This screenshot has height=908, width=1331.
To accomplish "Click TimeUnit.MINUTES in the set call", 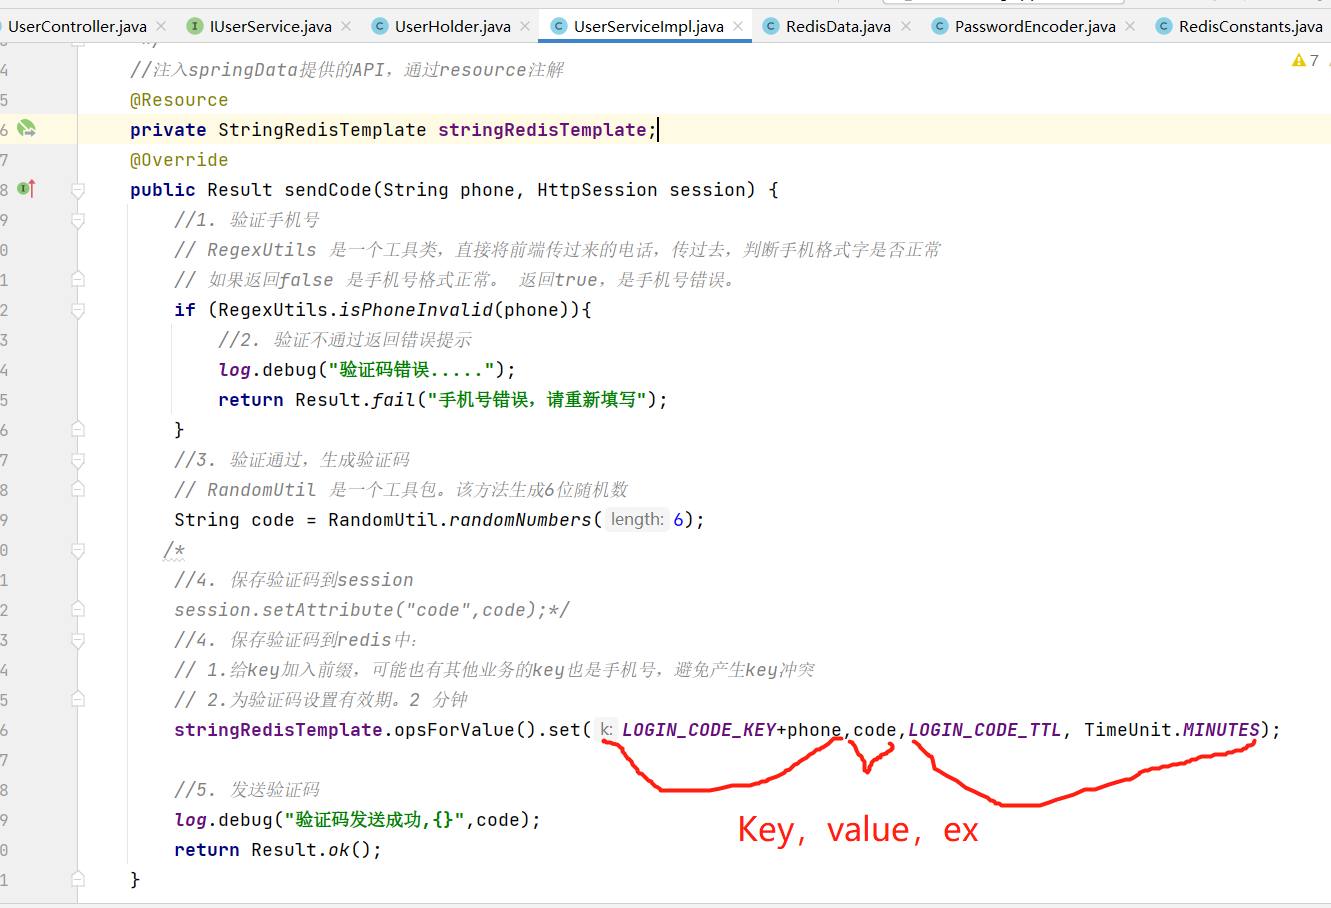I will (x=1172, y=730).
